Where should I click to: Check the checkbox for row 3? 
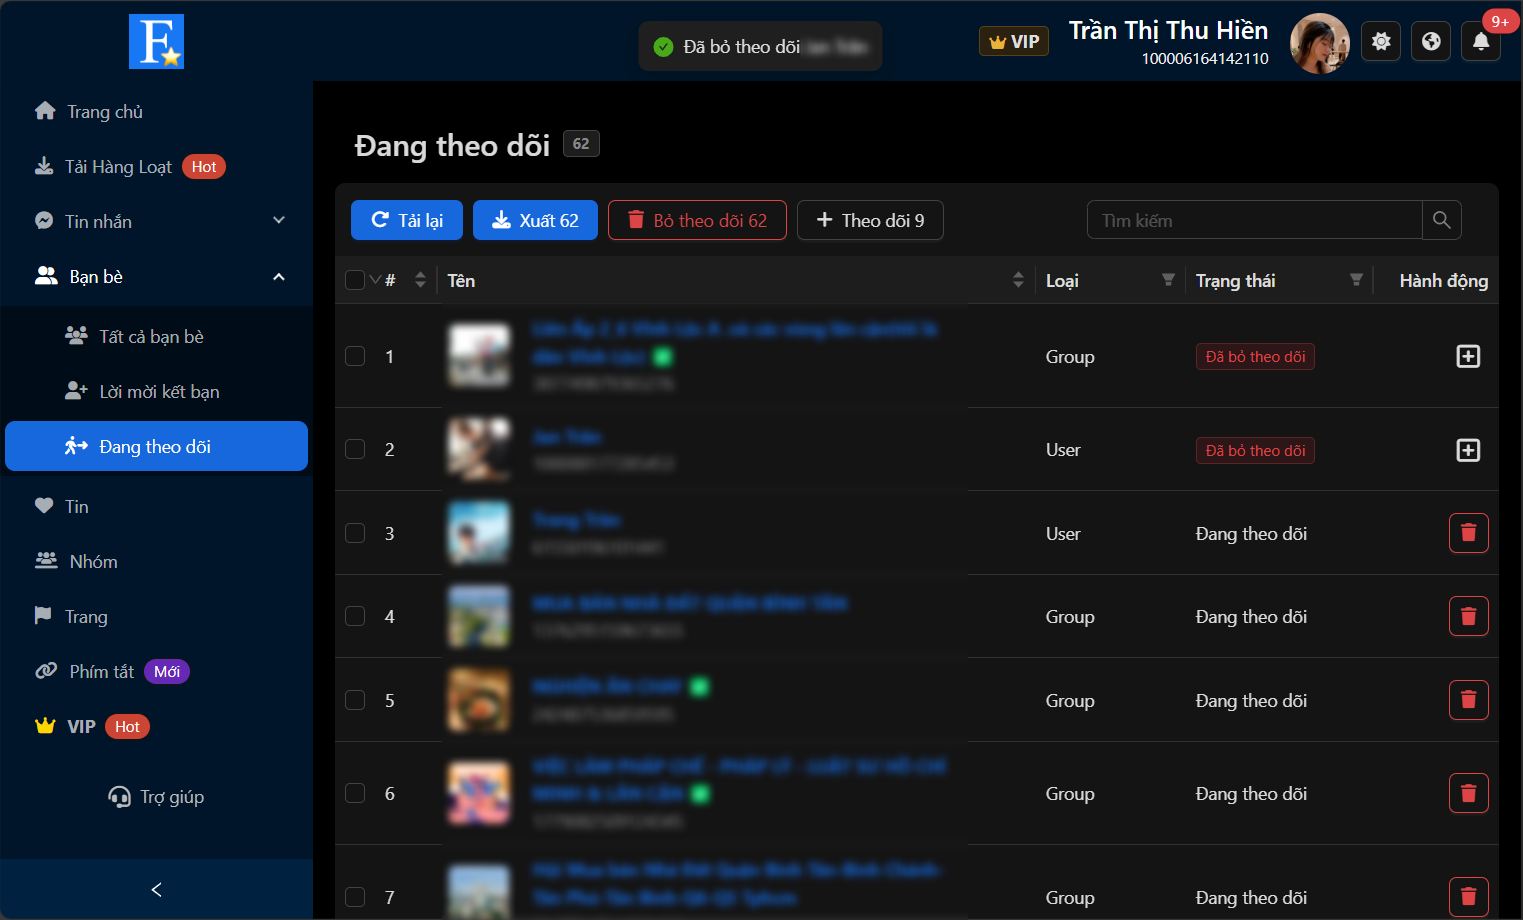coord(355,533)
